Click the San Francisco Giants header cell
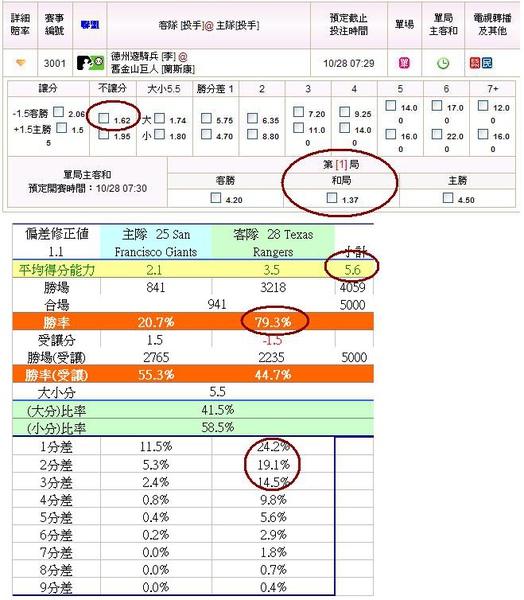The height and width of the screenshot is (600, 524). pyautogui.click(x=156, y=243)
